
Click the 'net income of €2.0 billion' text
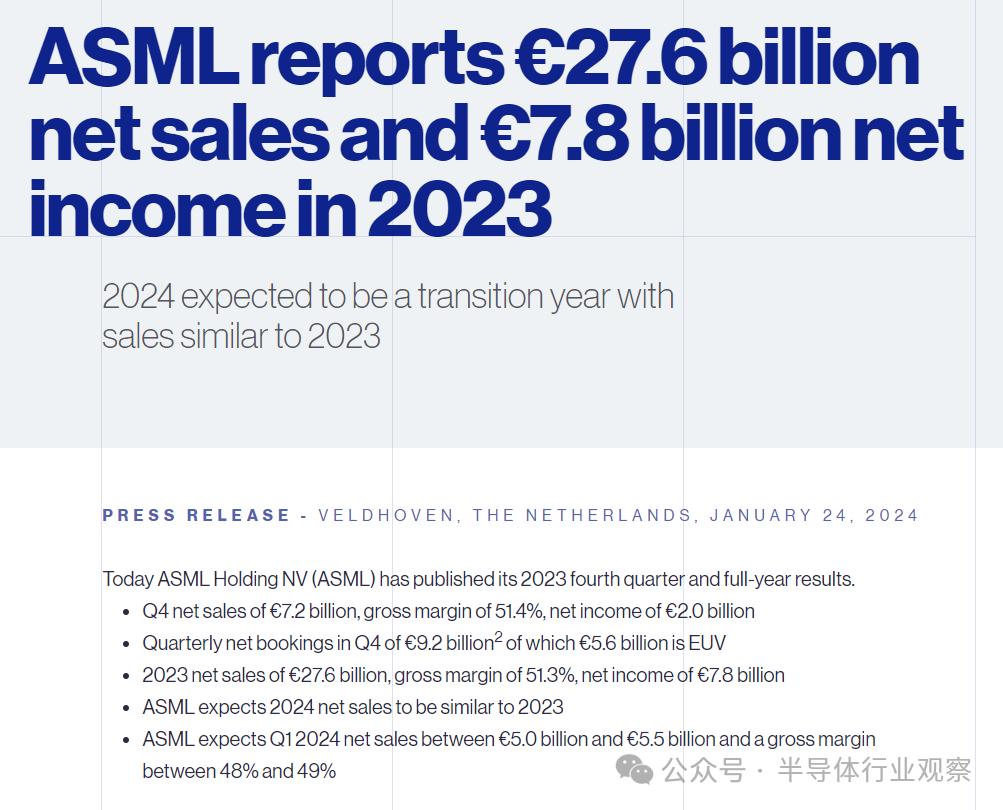tap(652, 611)
